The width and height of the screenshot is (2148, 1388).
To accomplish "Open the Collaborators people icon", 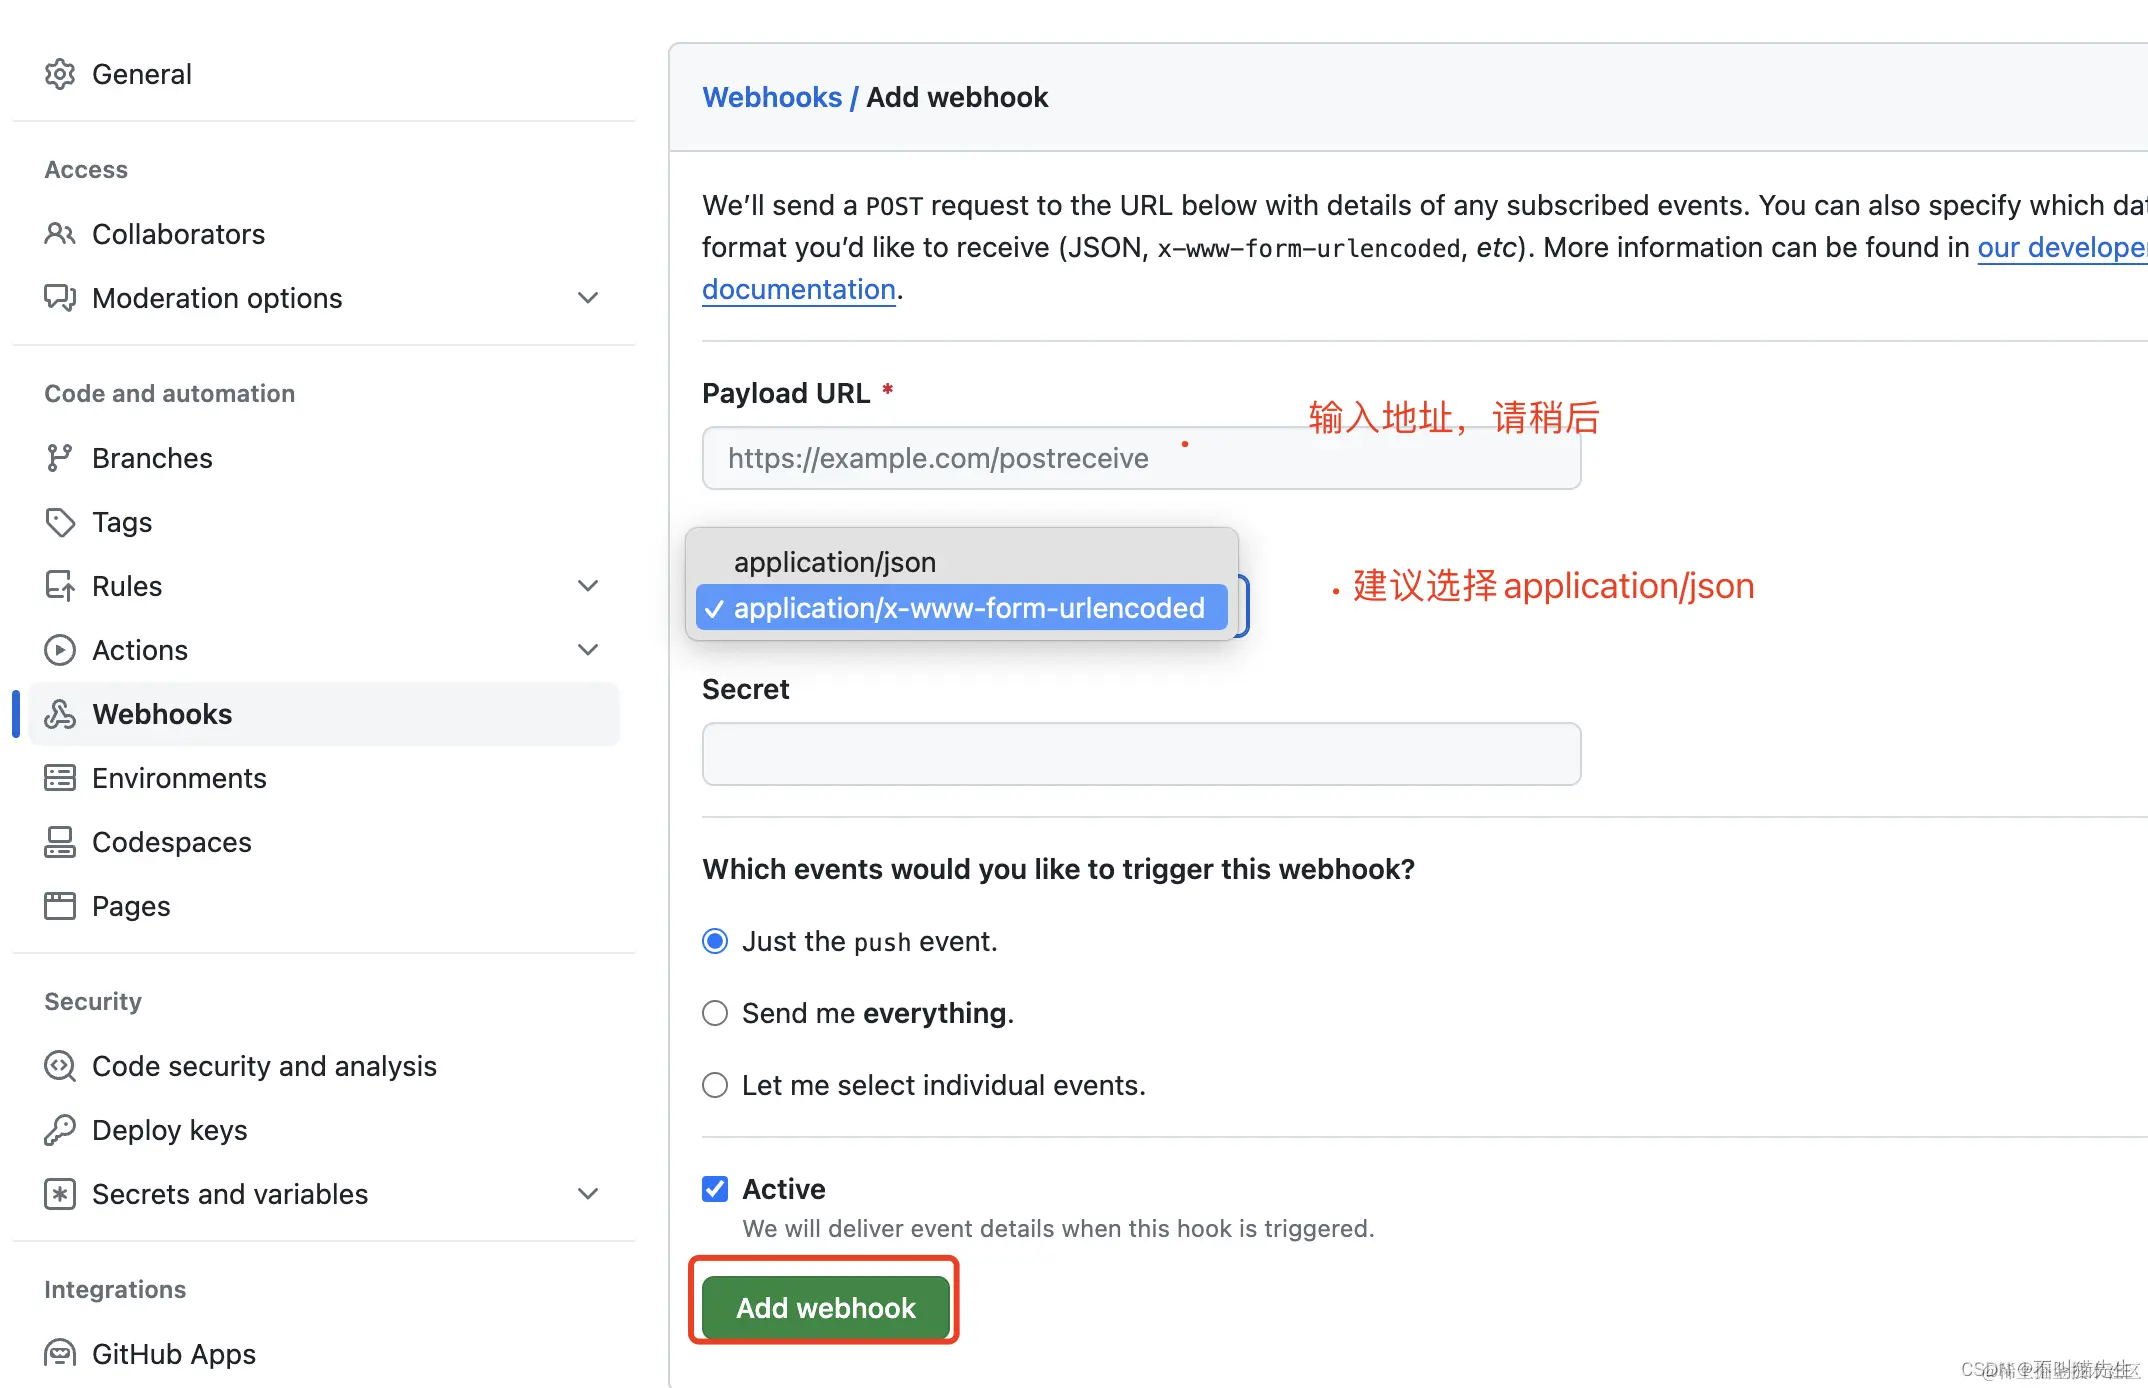I will (x=60, y=234).
